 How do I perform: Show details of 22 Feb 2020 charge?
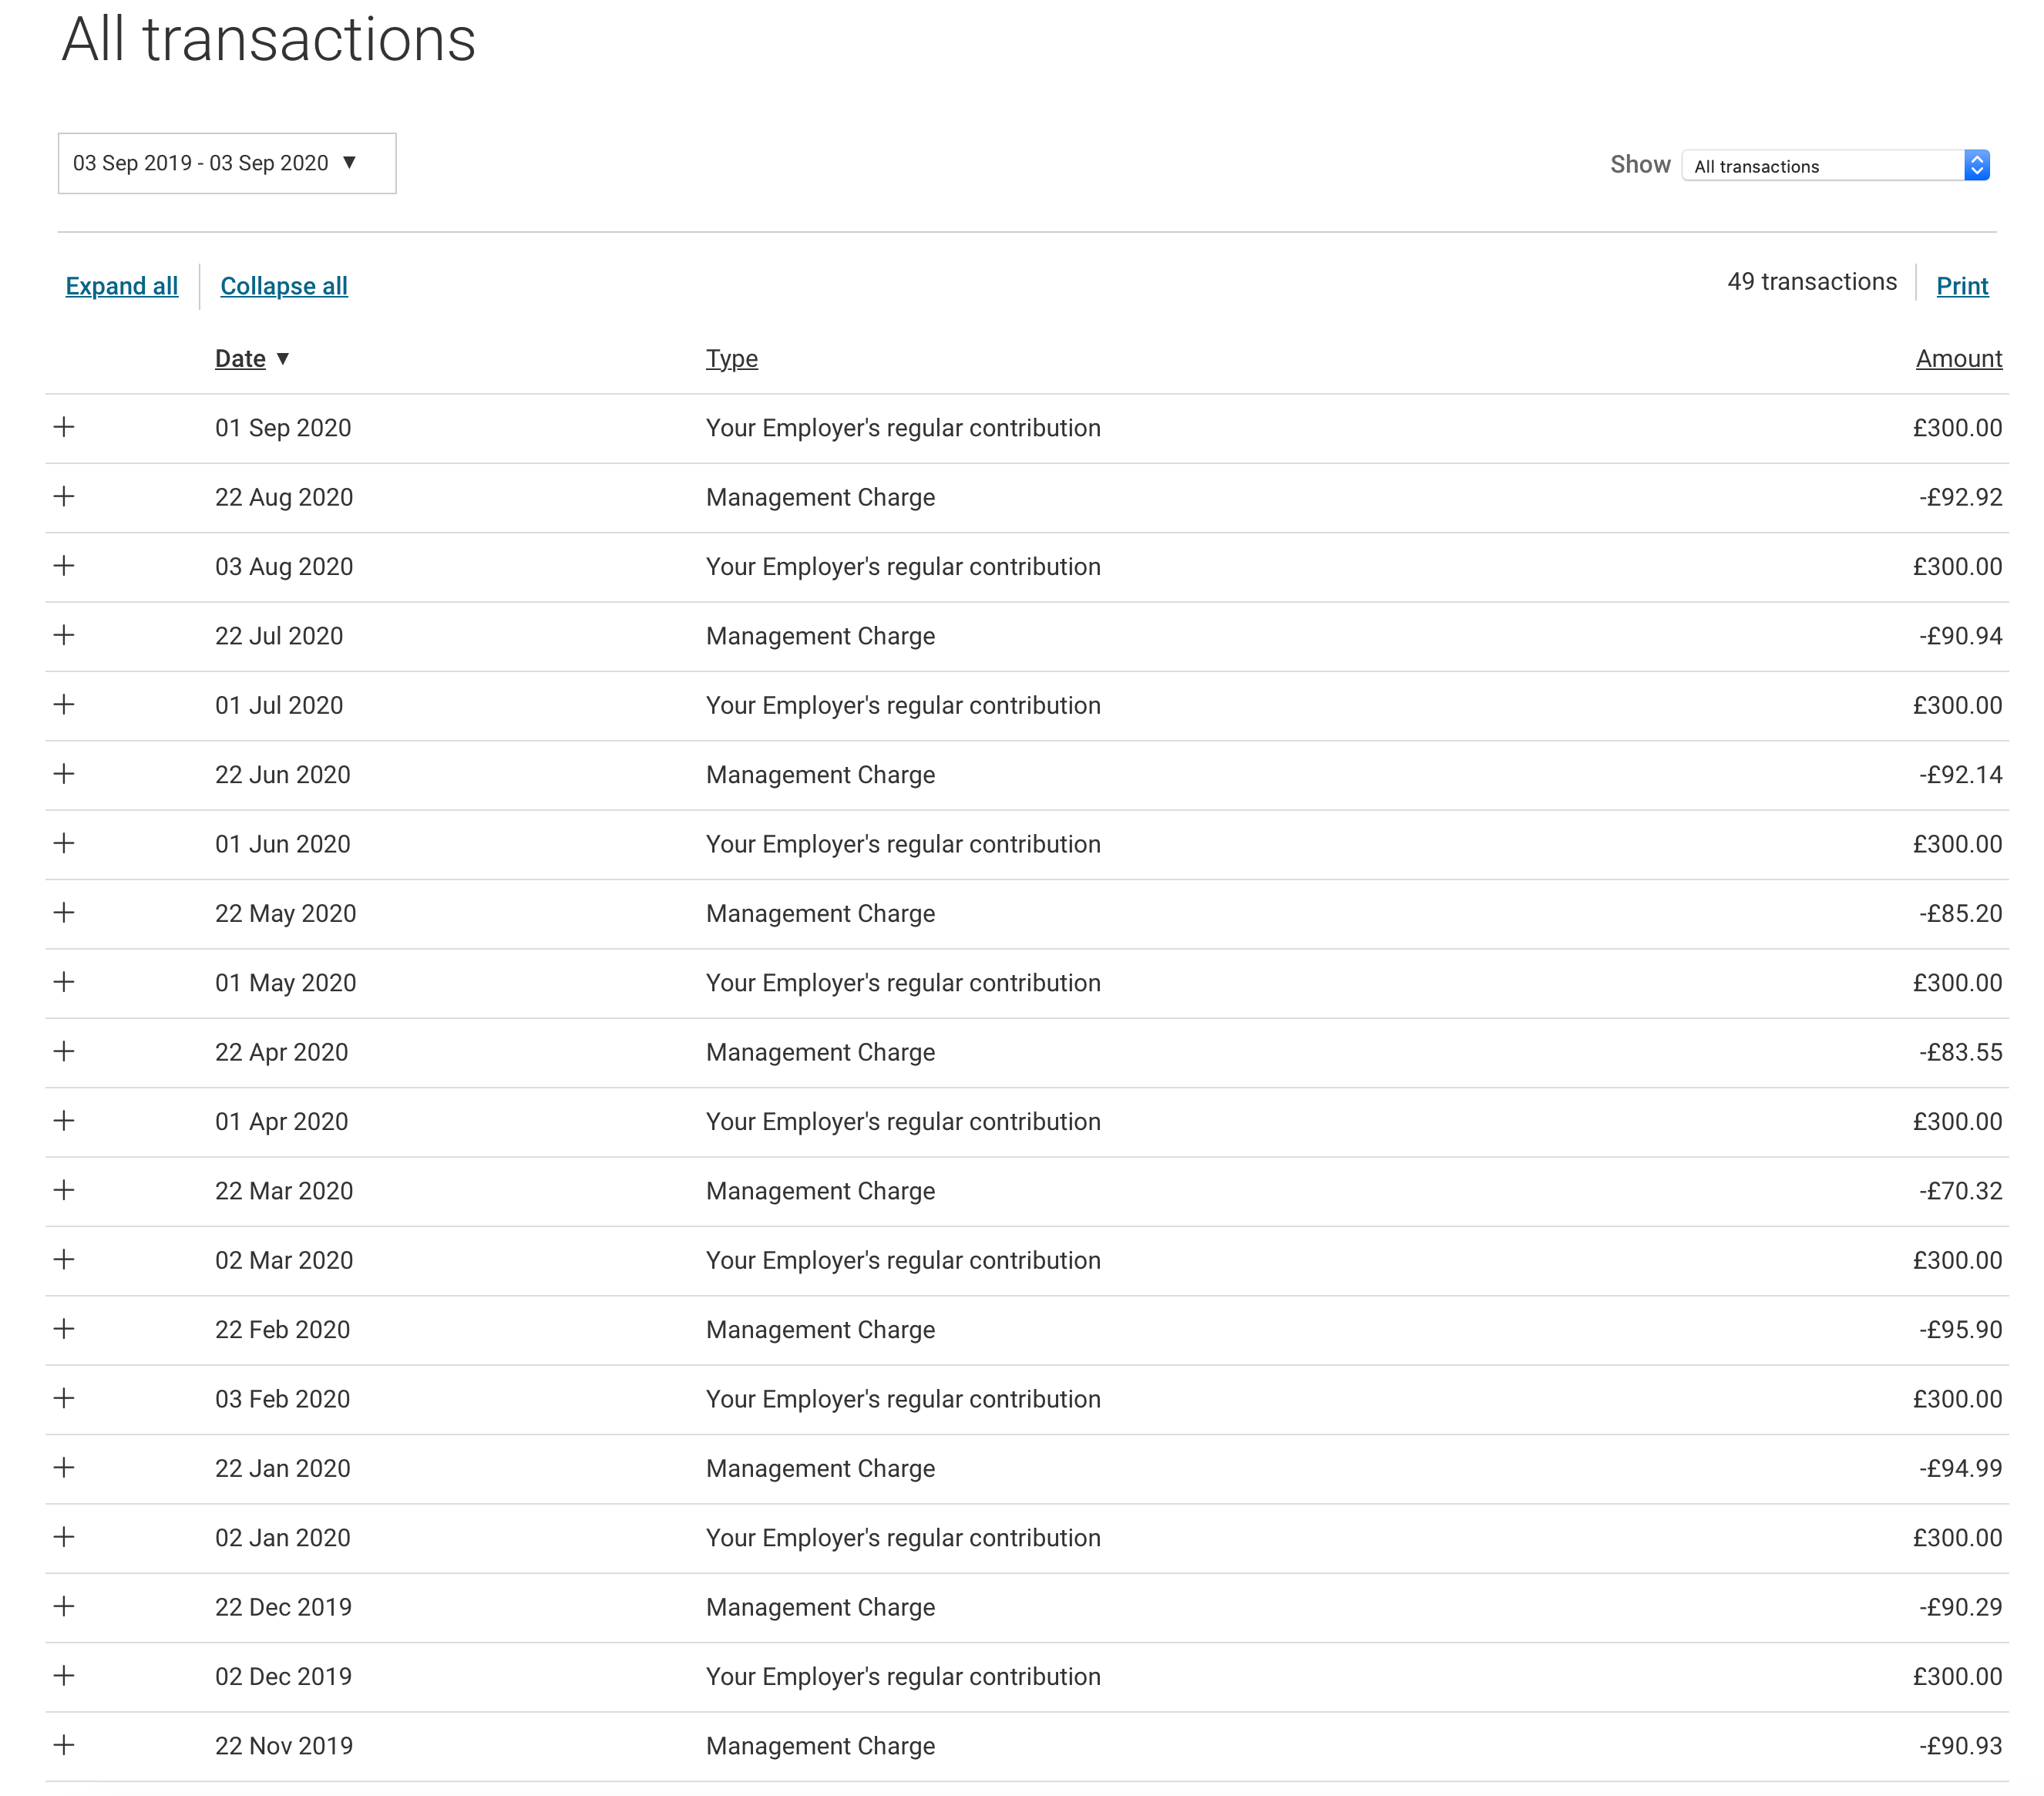64,1329
